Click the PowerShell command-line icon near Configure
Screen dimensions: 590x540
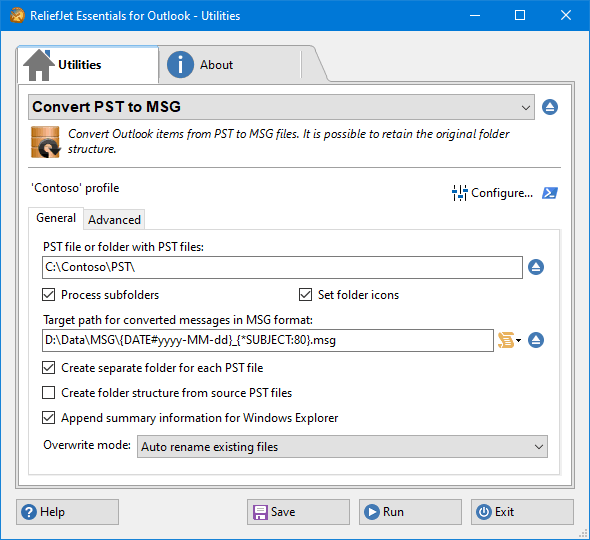click(550, 193)
